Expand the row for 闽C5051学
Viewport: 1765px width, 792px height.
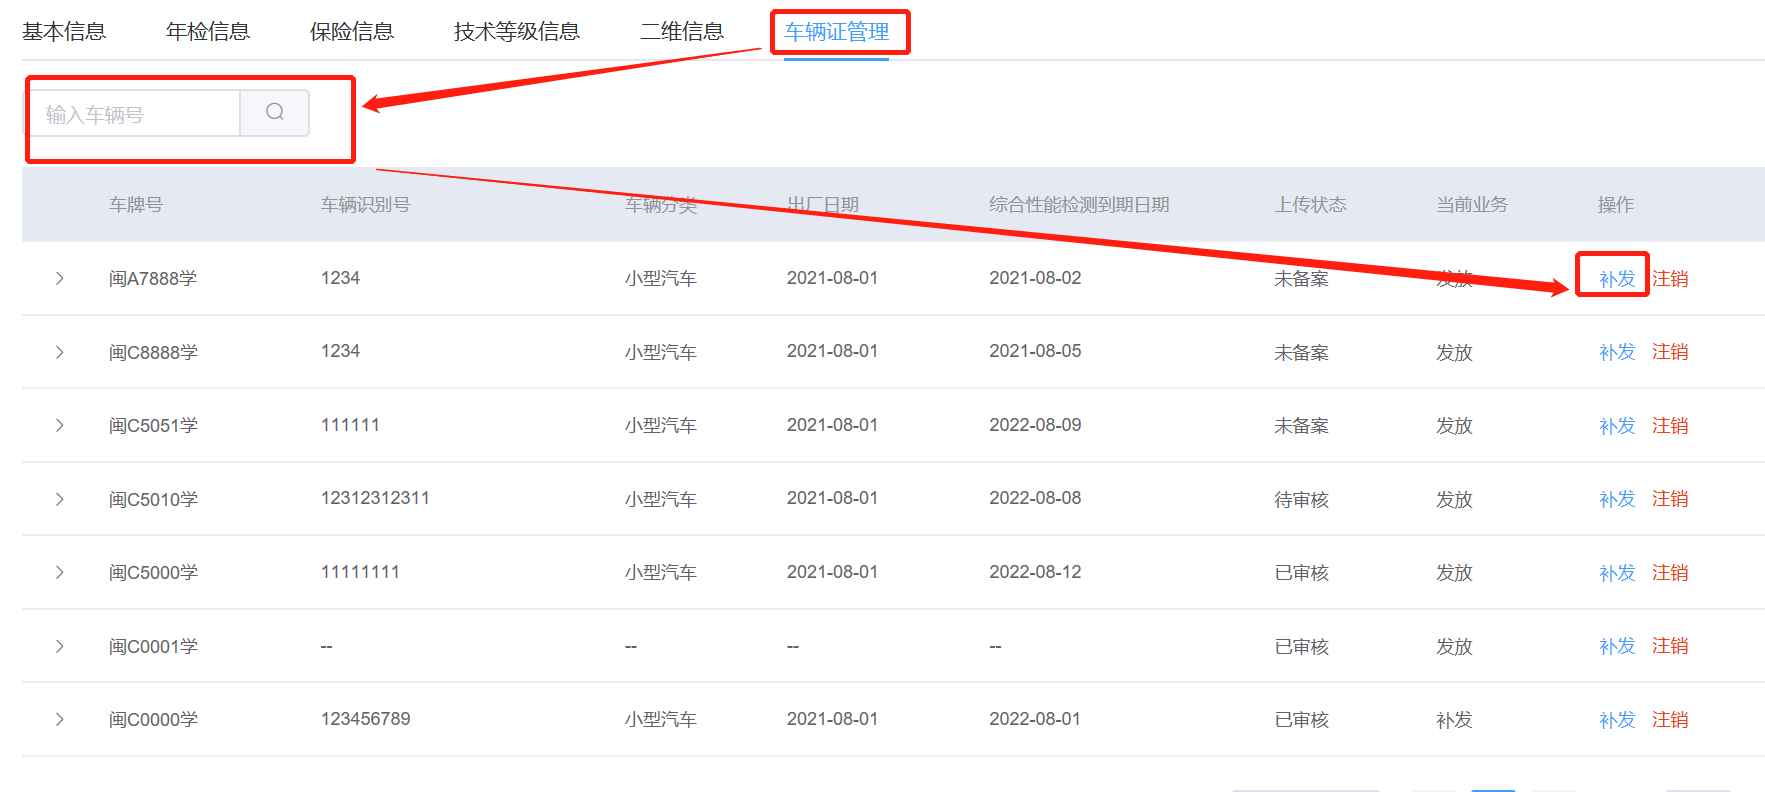coord(60,425)
